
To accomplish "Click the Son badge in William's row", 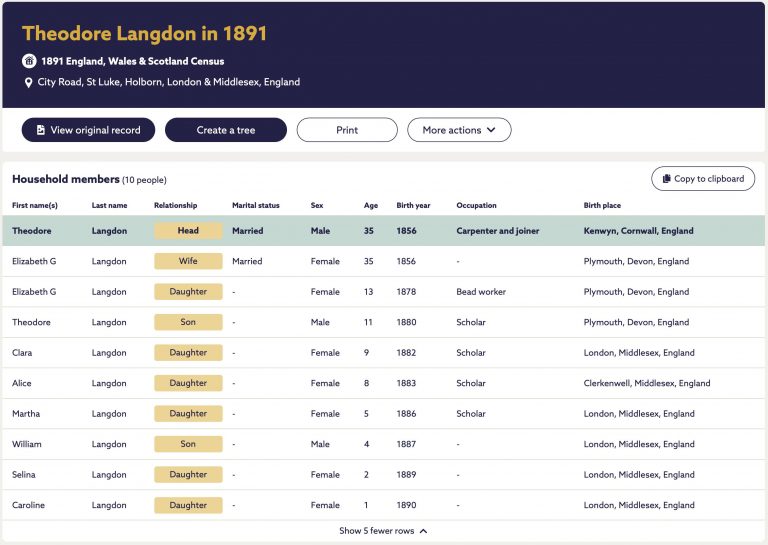I will pyautogui.click(x=188, y=444).
